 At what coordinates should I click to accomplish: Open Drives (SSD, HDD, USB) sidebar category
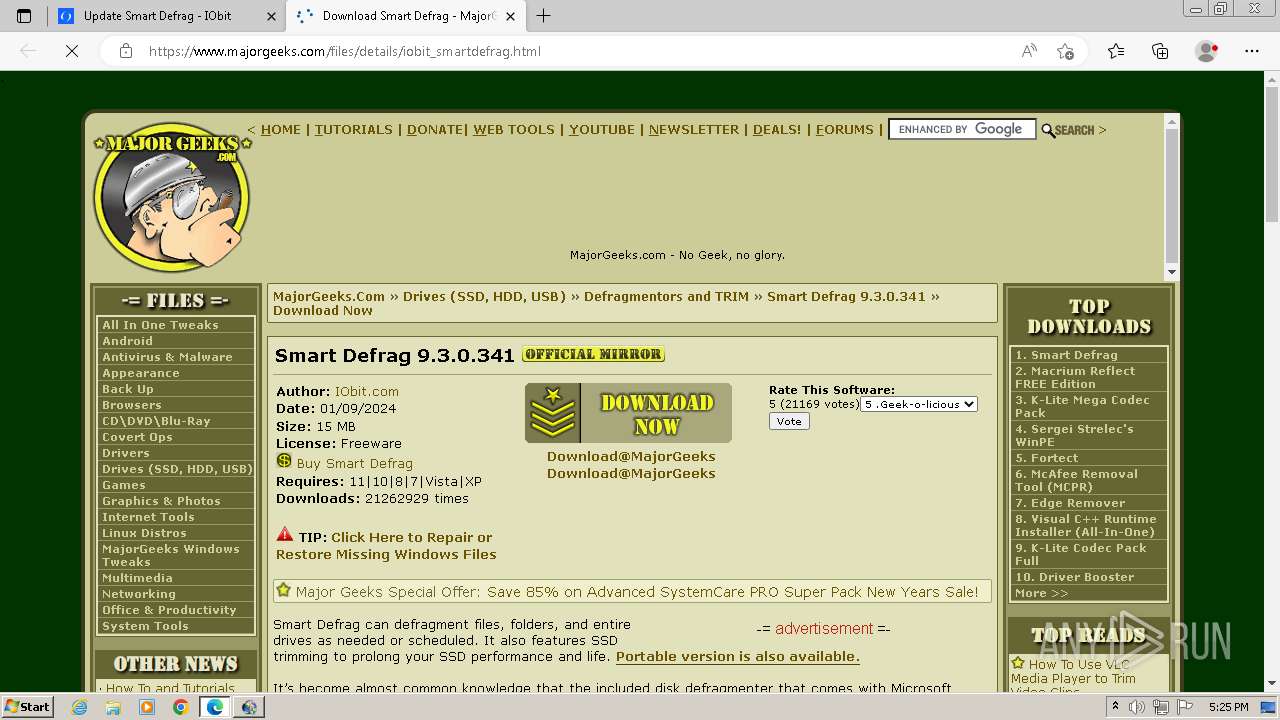(176, 469)
